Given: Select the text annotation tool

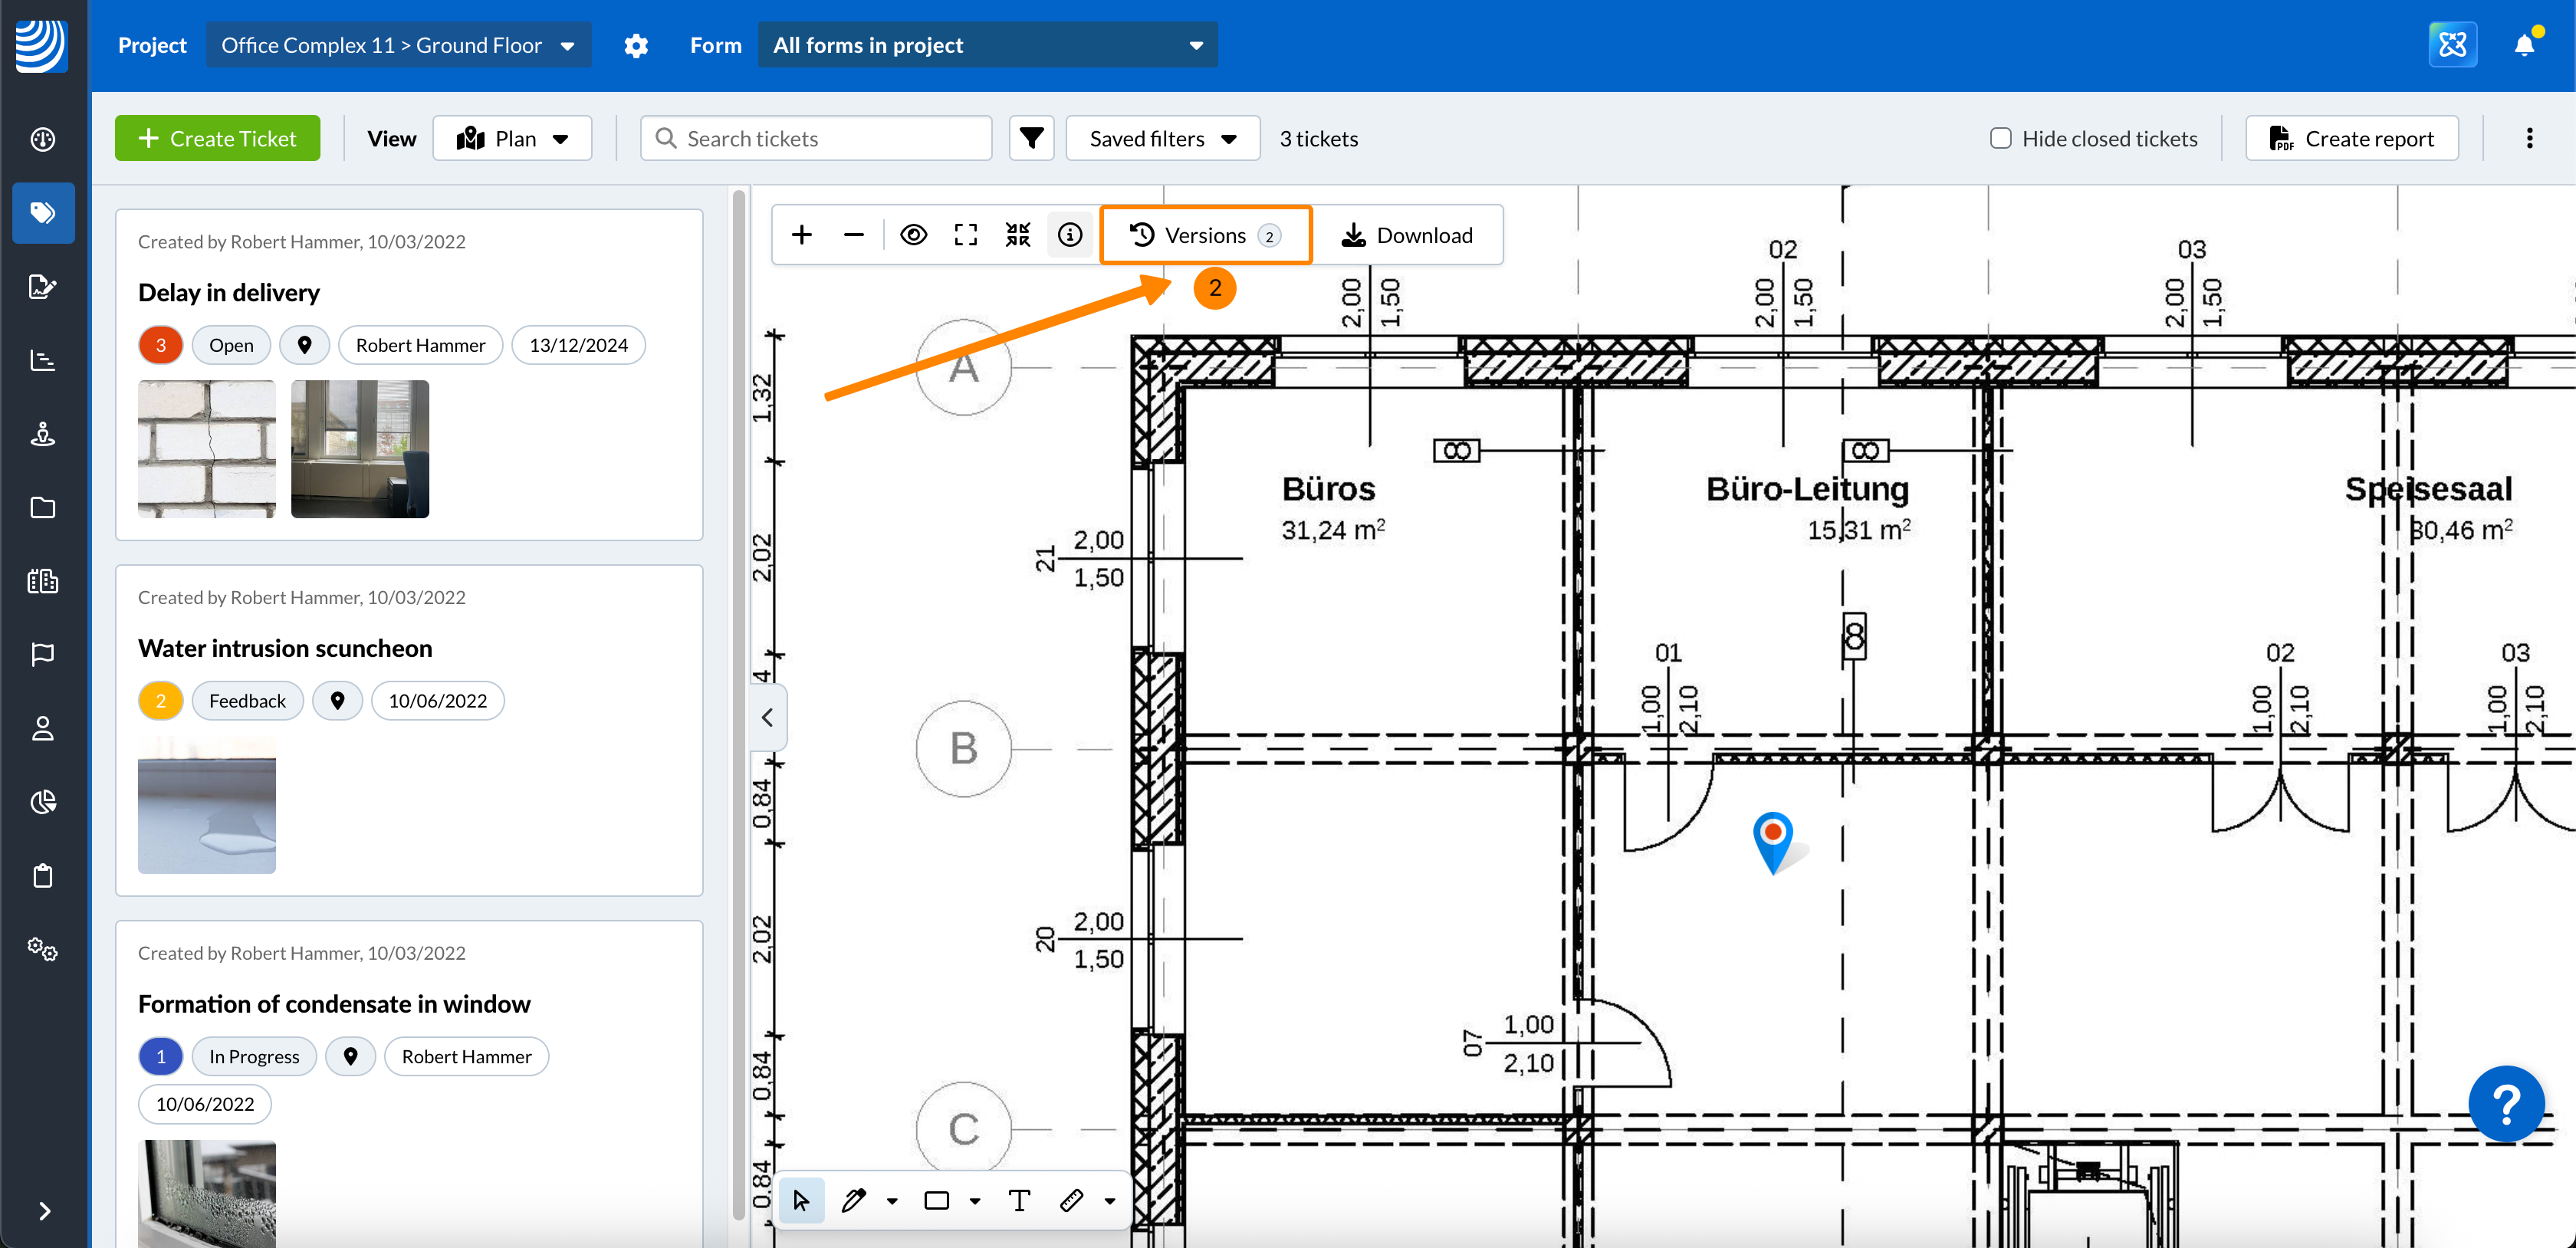Looking at the screenshot, I should coord(1019,1200).
